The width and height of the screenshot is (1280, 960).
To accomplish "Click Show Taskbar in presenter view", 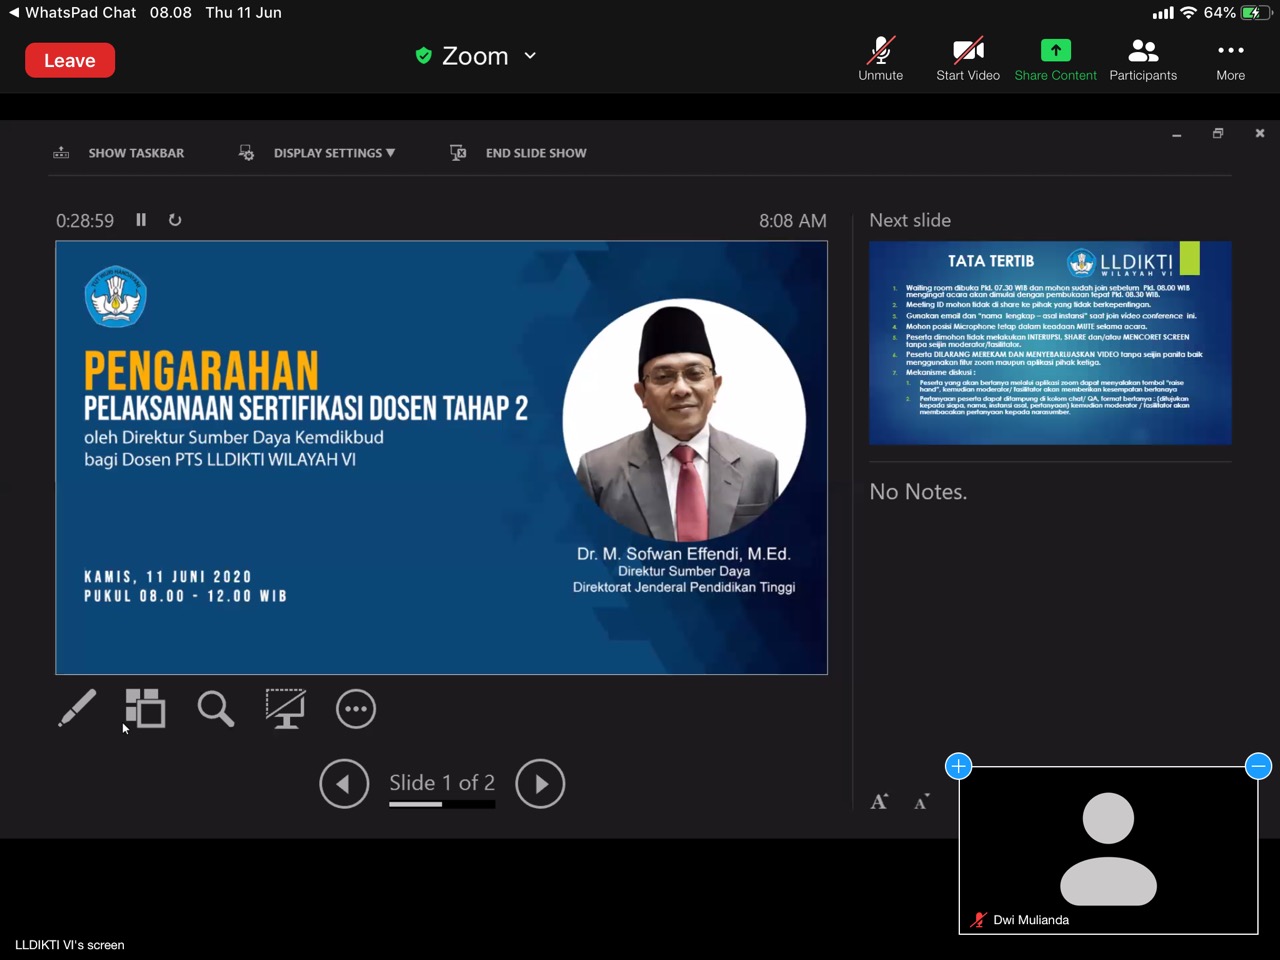I will coord(120,153).
